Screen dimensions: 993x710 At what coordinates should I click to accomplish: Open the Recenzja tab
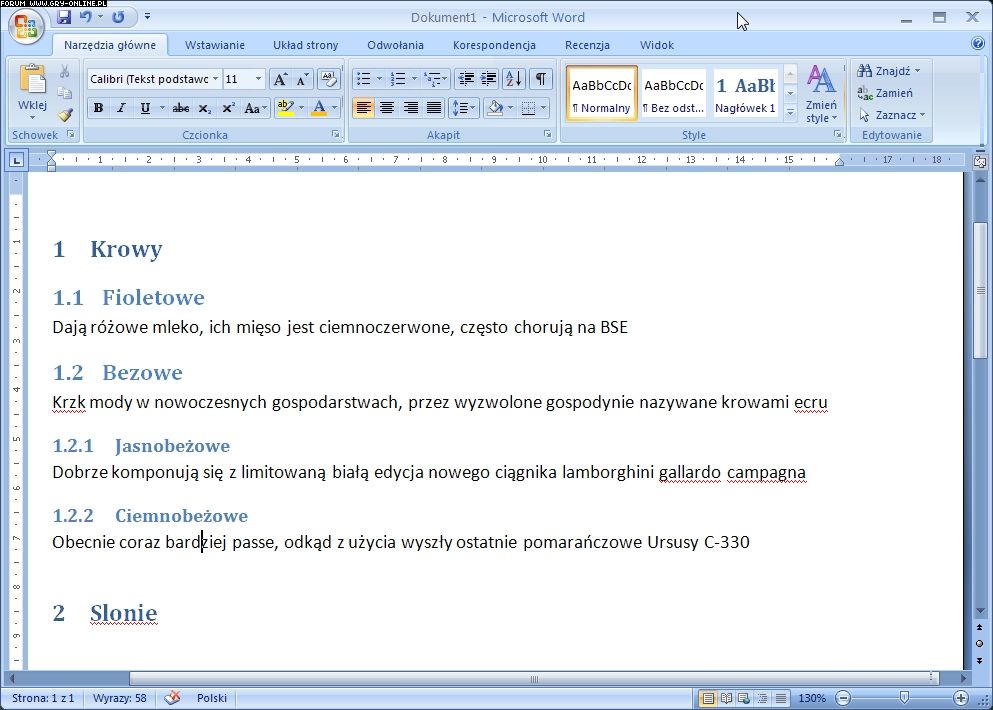tap(587, 45)
